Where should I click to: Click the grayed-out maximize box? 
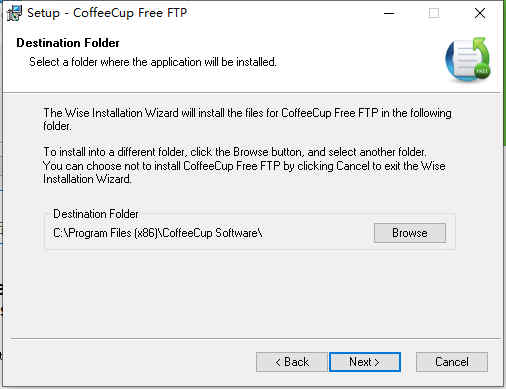pyautogui.click(x=434, y=13)
